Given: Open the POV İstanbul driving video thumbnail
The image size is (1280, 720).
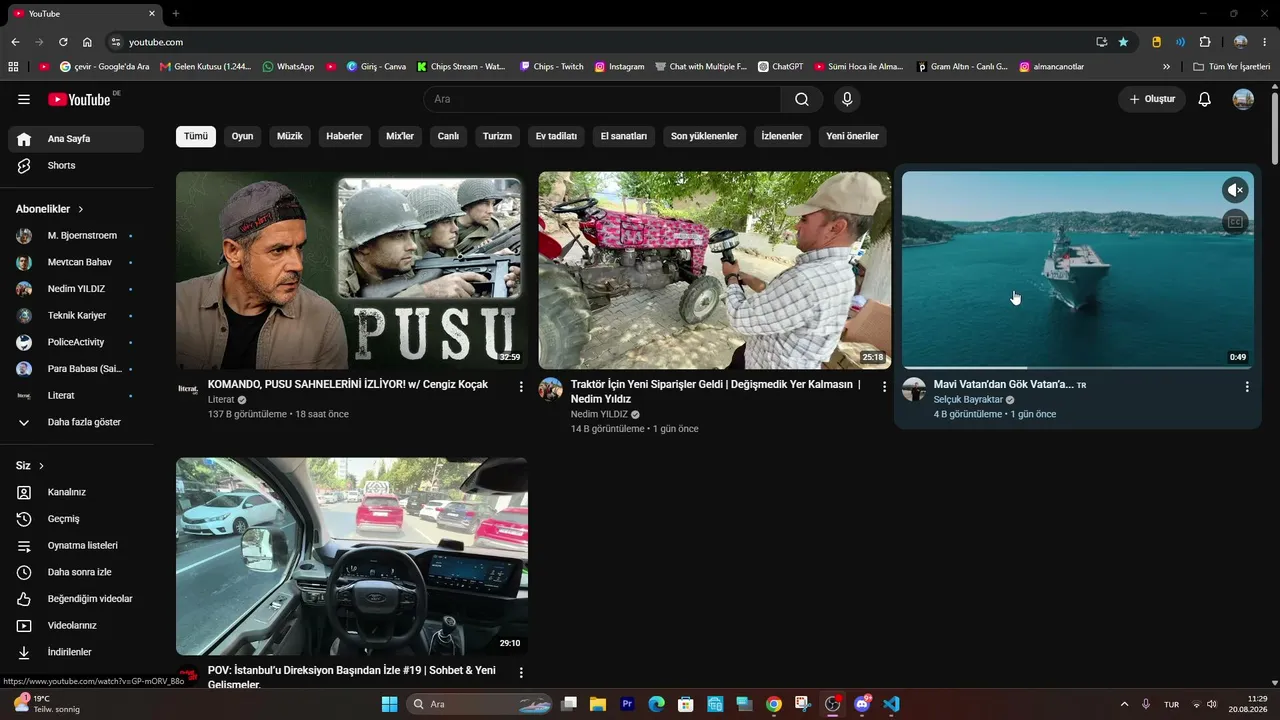Looking at the screenshot, I should point(352,556).
